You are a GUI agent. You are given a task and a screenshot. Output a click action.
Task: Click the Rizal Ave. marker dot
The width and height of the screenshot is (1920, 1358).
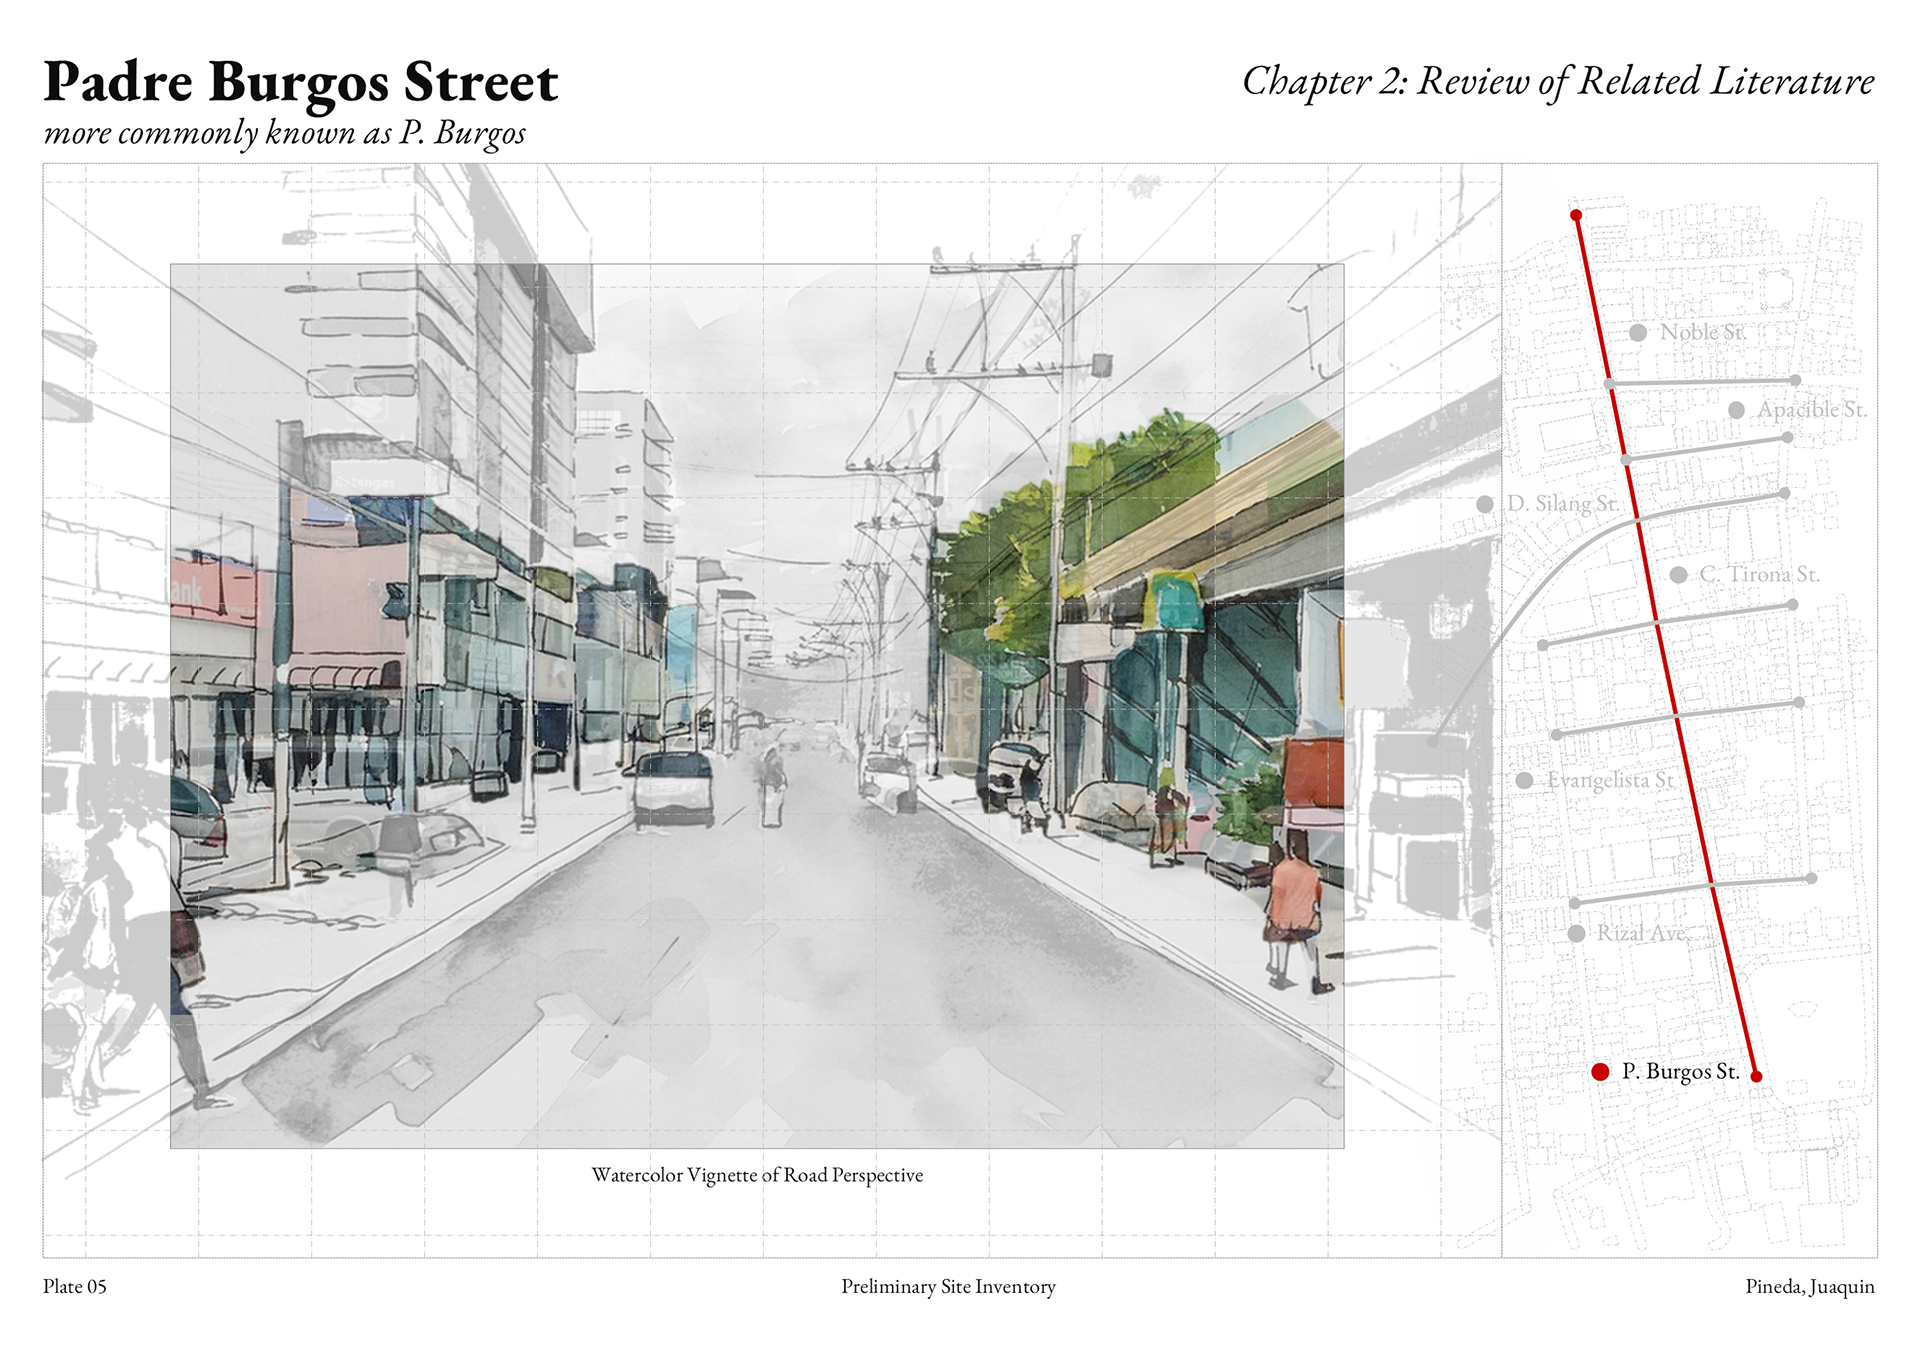[x=1576, y=934]
